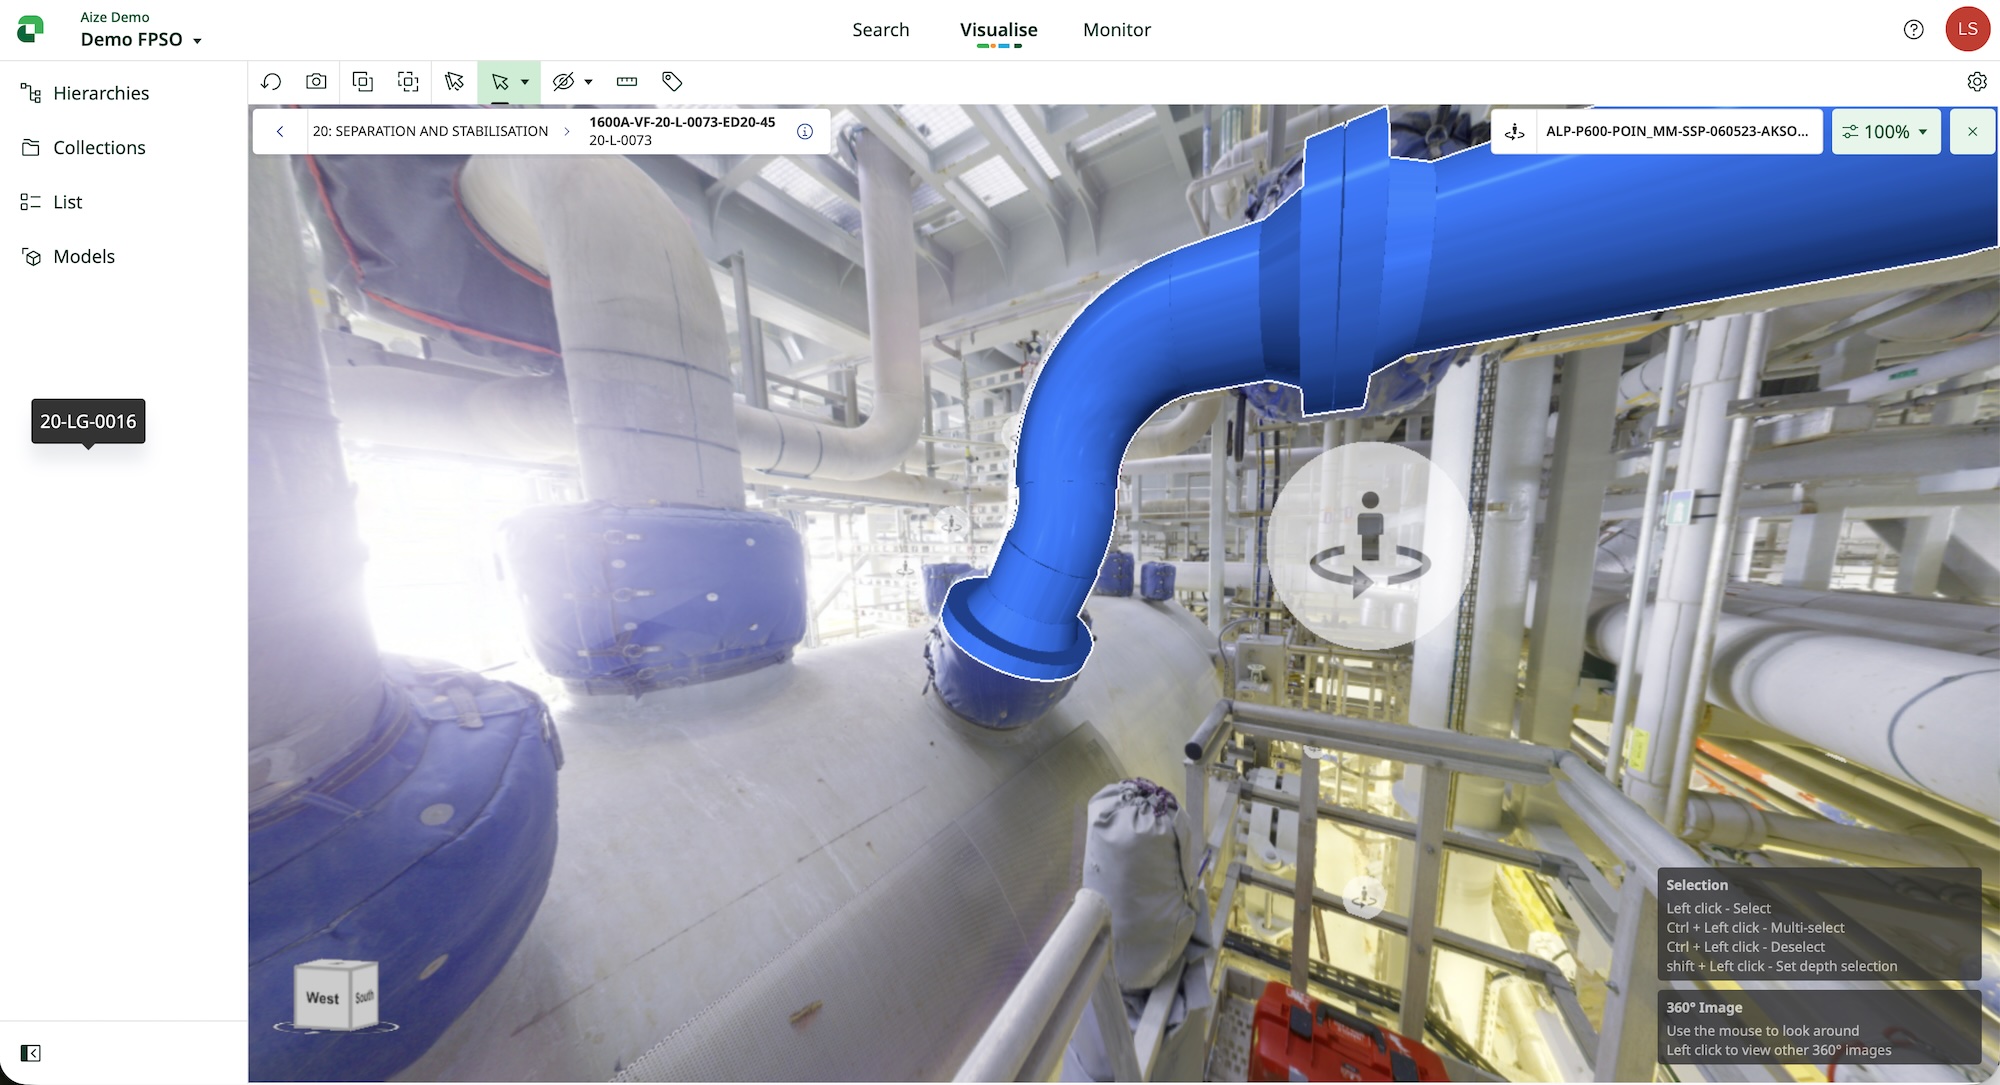The width and height of the screenshot is (2000, 1085).
Task: Click 20: SEPARATION AND STABILISATION breadcrumb
Action: [x=430, y=131]
